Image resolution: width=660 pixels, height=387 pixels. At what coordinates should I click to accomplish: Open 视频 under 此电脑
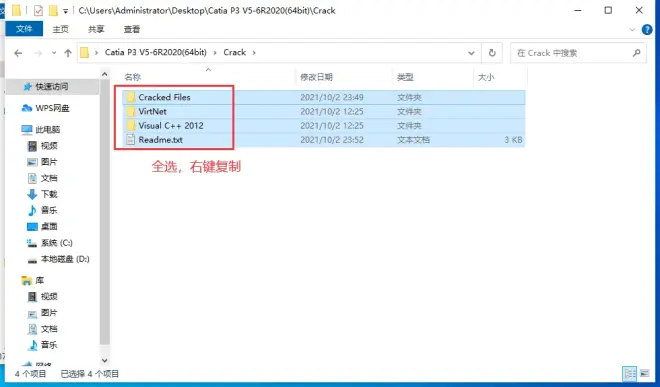pyautogui.click(x=49, y=146)
